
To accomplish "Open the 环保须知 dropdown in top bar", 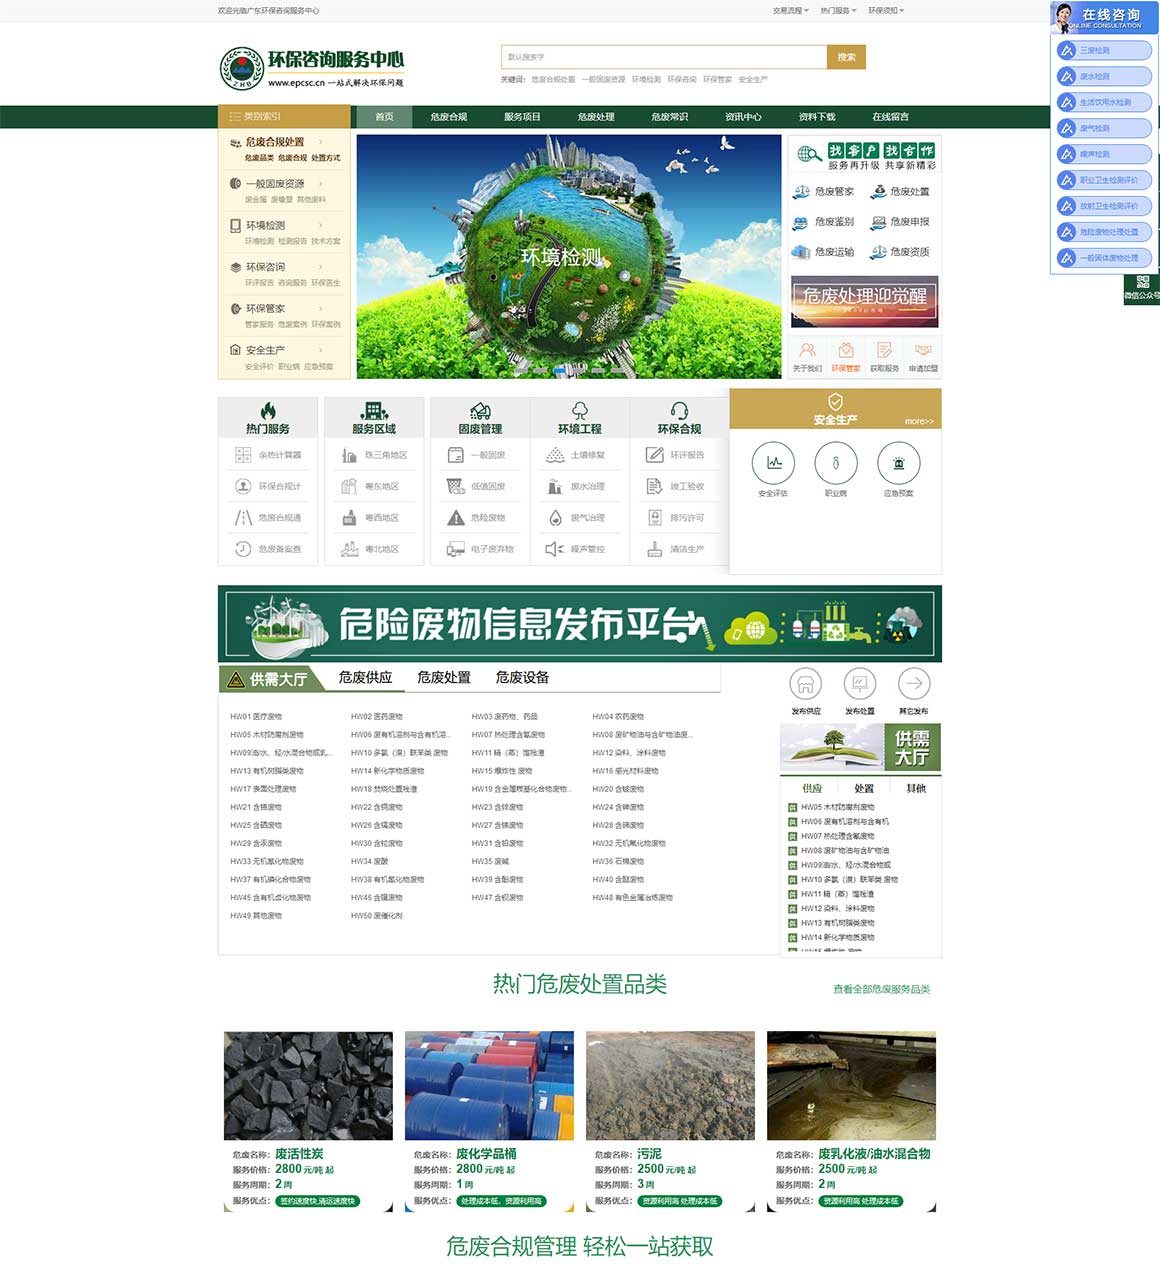I will click(x=885, y=11).
